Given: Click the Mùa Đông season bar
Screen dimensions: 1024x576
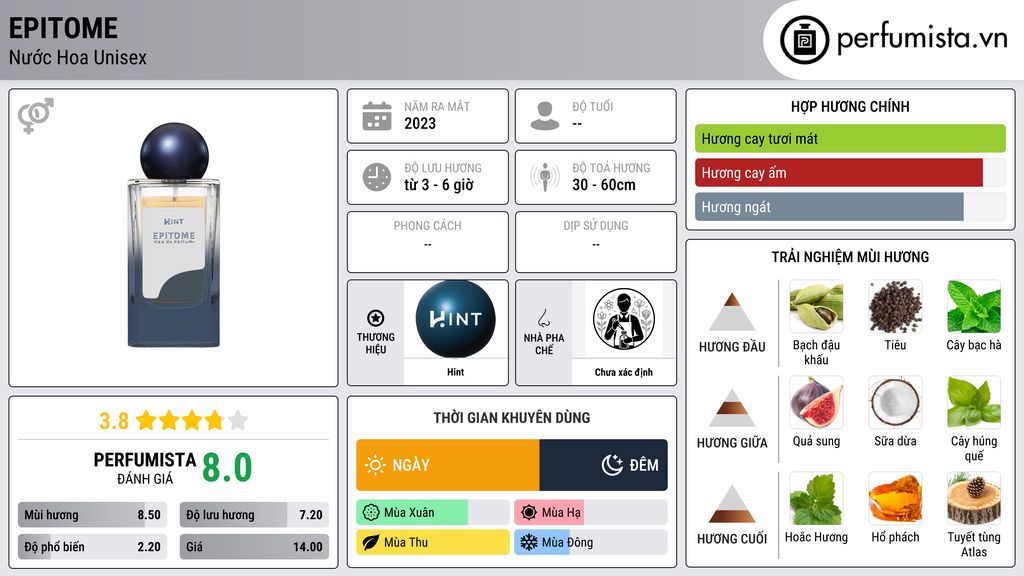Looking at the screenshot, I should 591,542.
